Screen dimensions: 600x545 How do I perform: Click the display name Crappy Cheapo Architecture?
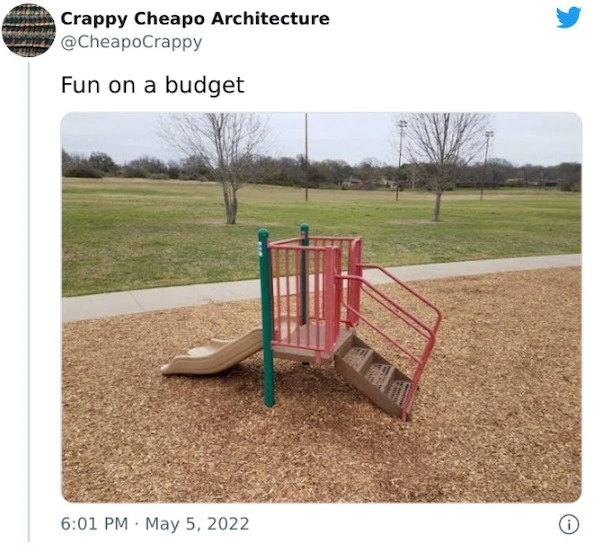[x=195, y=18]
